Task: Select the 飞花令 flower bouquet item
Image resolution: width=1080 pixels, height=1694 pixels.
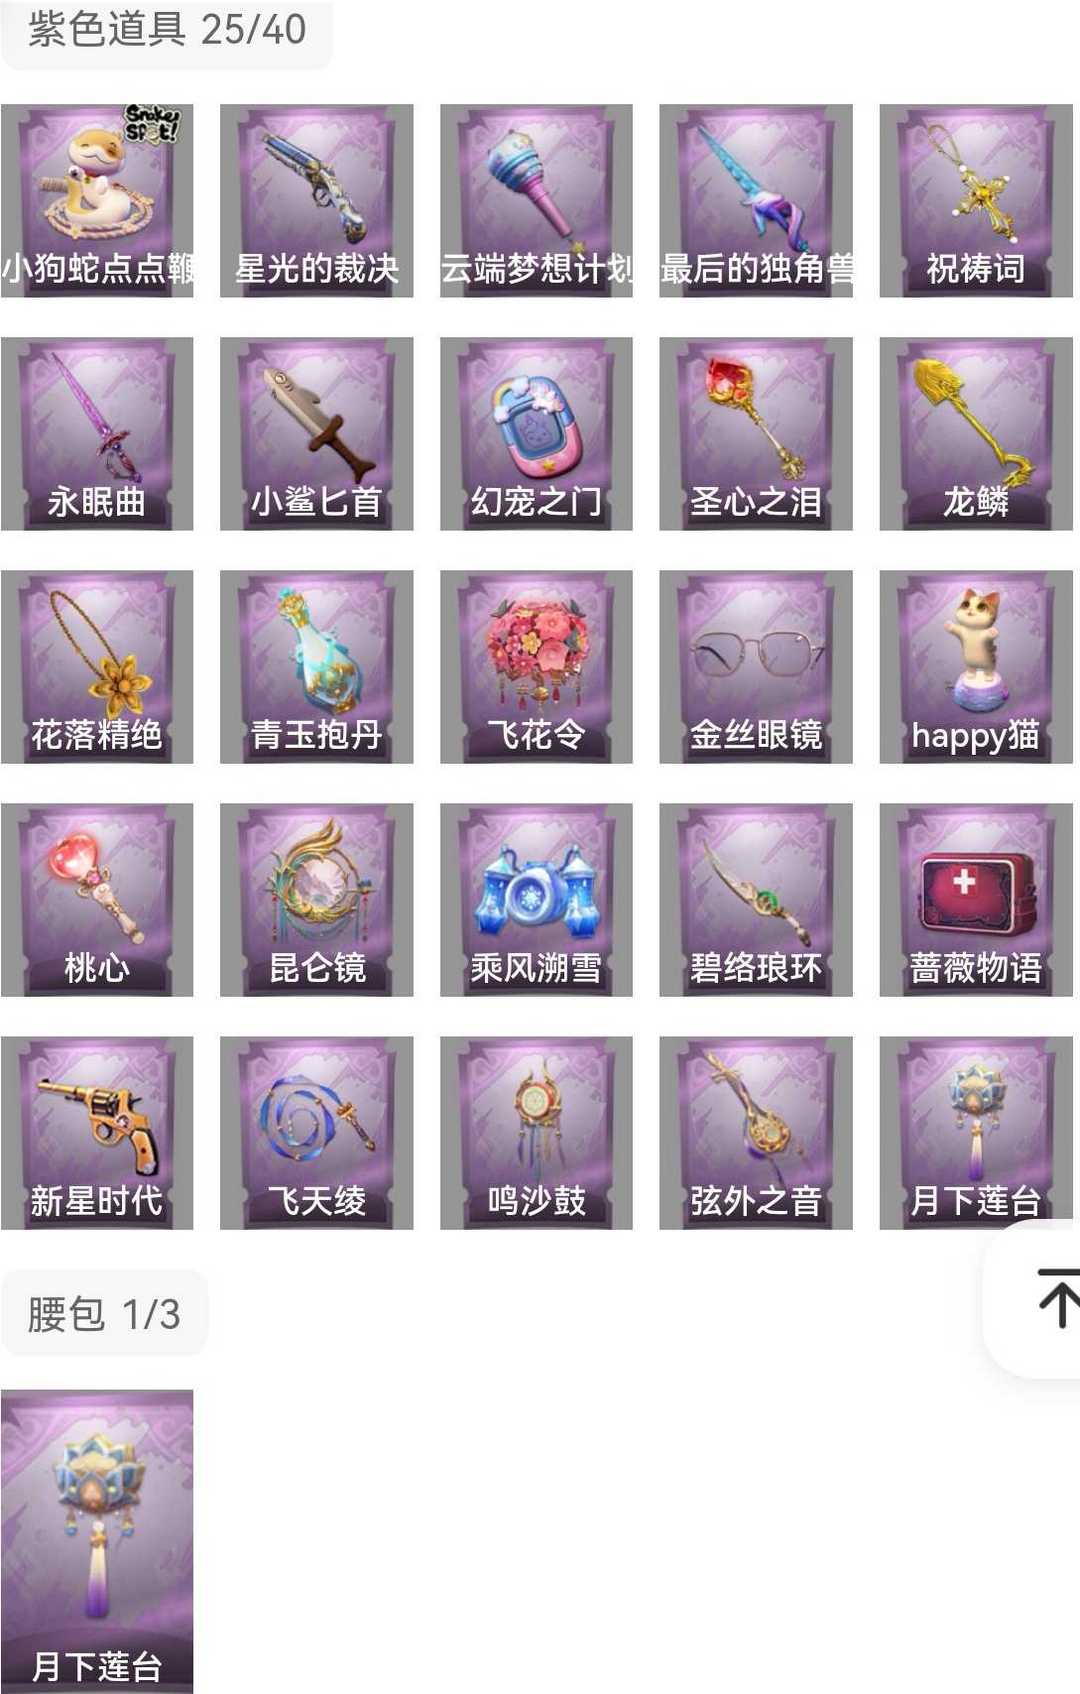Action: (536, 666)
